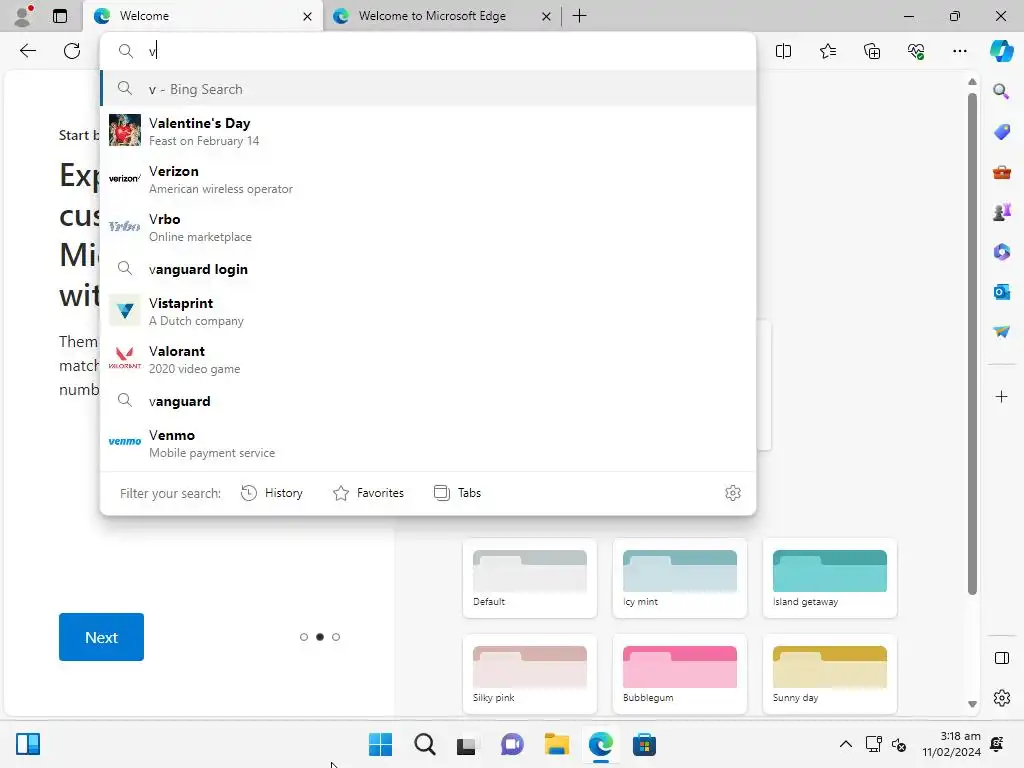
Task: Click the Next button
Action: click(x=101, y=637)
